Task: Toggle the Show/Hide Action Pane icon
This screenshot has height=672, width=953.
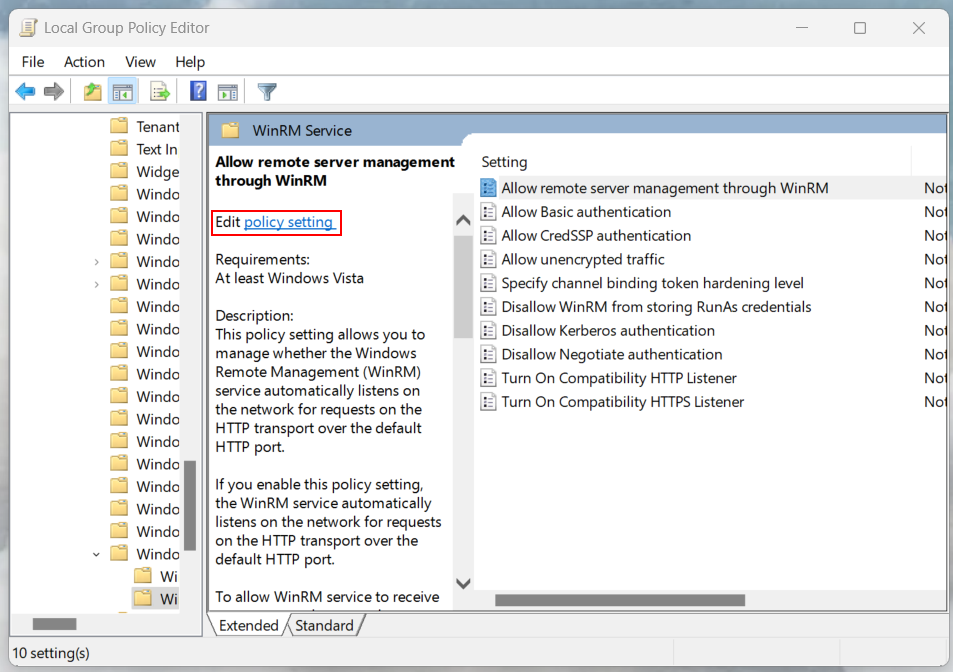Action: (227, 92)
